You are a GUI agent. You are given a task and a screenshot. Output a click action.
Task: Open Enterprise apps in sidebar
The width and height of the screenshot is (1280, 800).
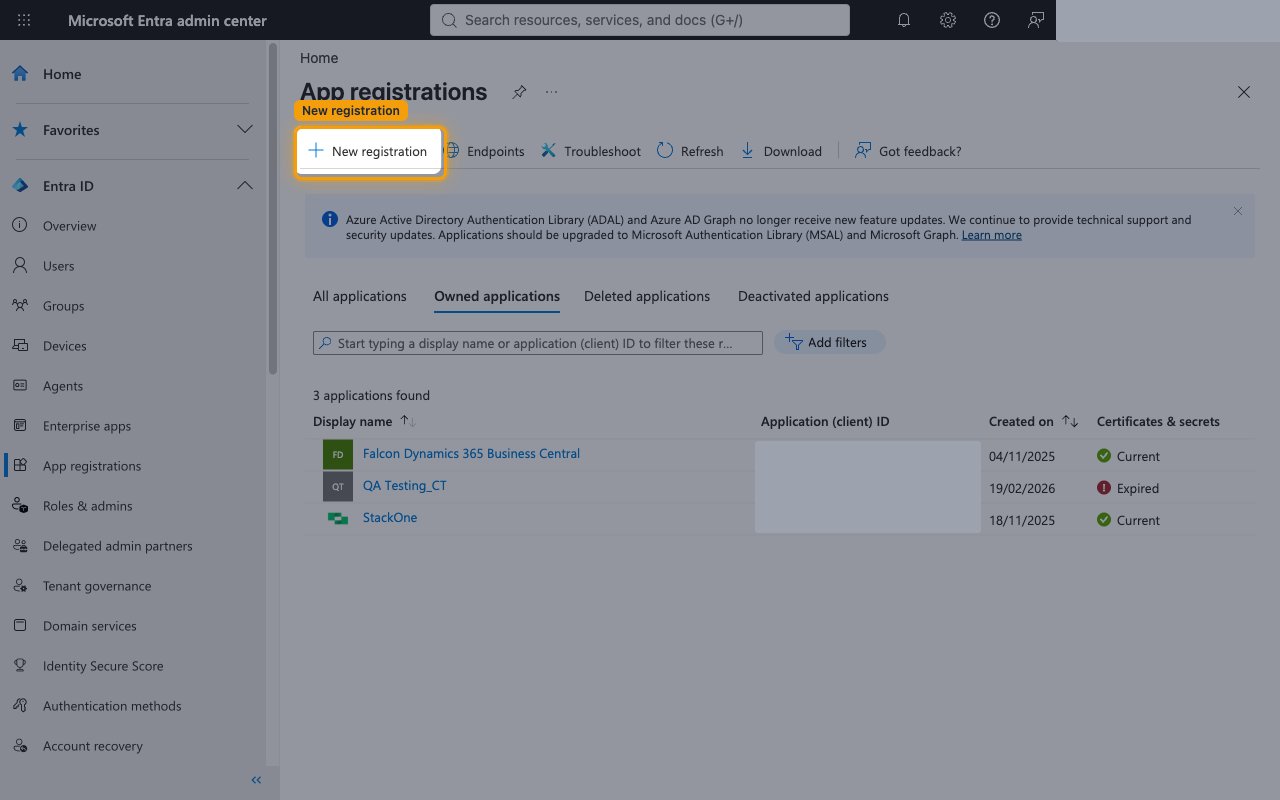click(87, 426)
